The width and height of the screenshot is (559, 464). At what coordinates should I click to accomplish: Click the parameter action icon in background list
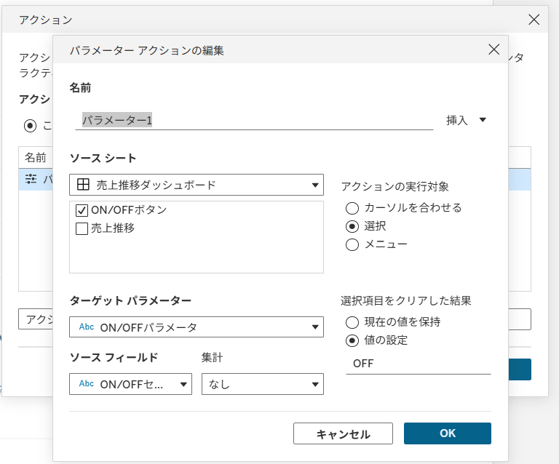31,178
